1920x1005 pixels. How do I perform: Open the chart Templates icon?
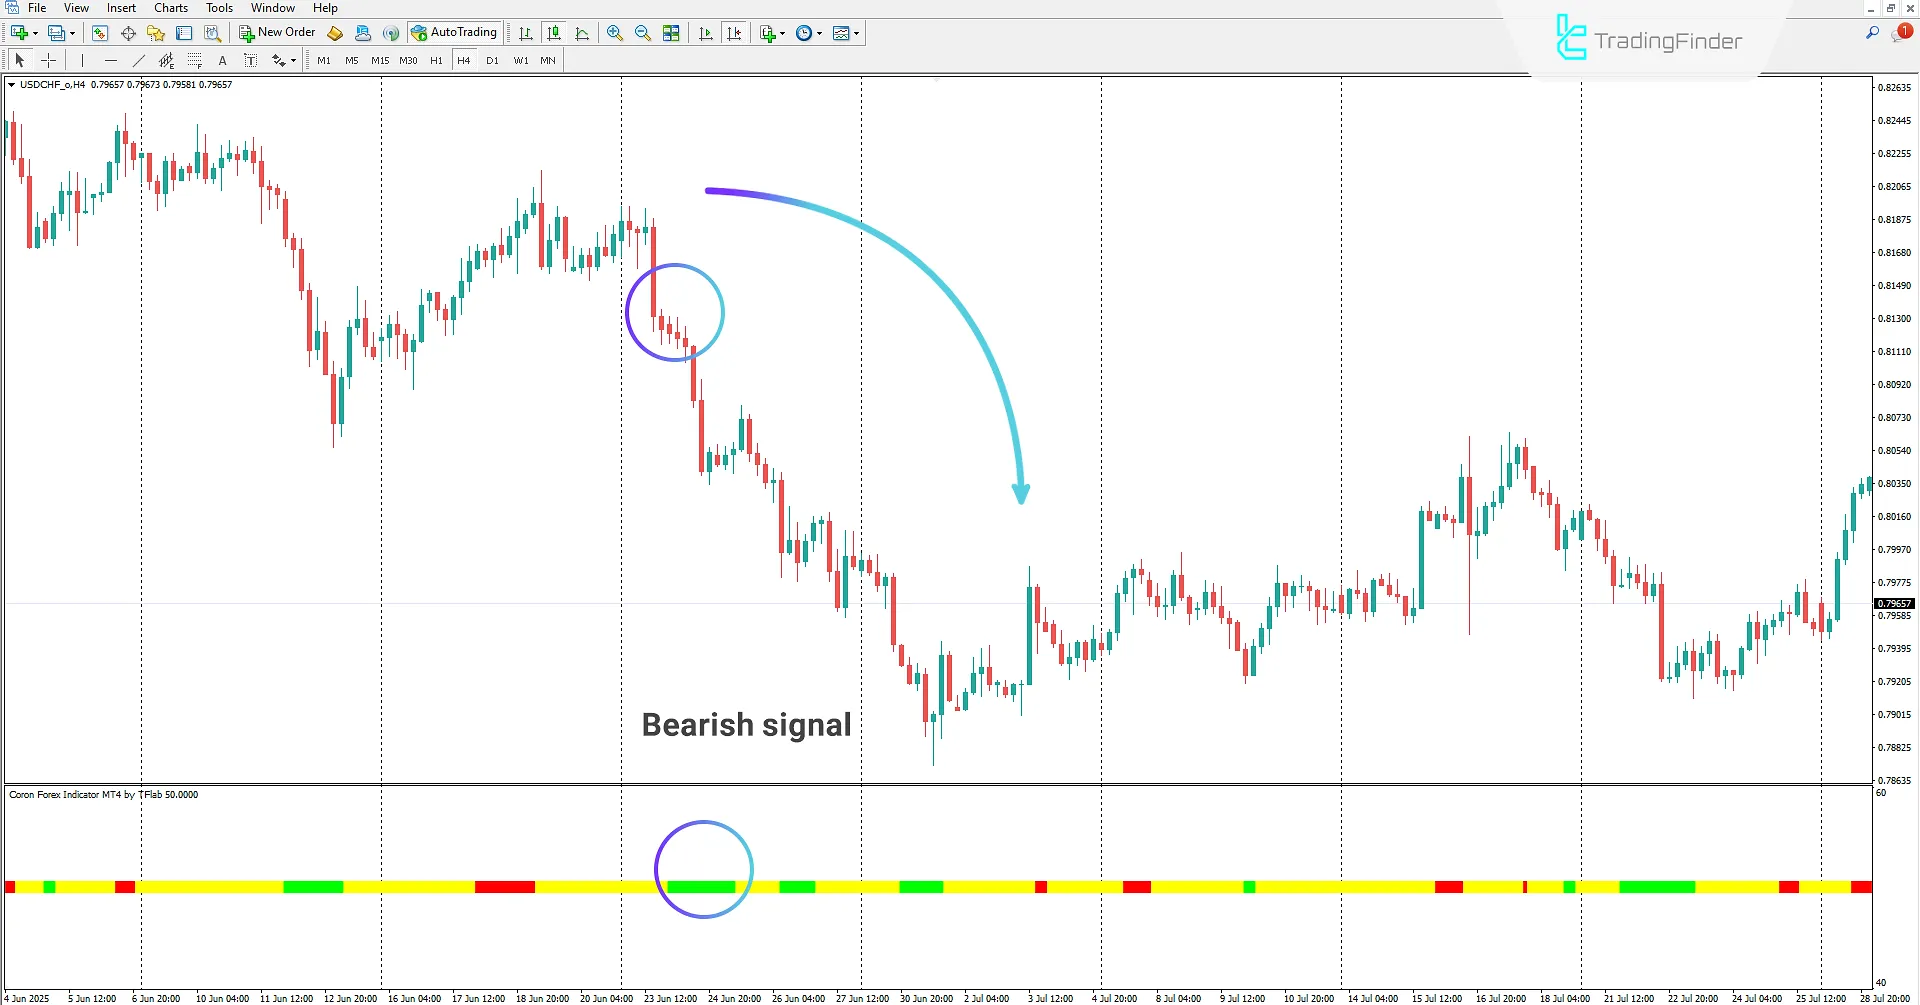point(841,33)
